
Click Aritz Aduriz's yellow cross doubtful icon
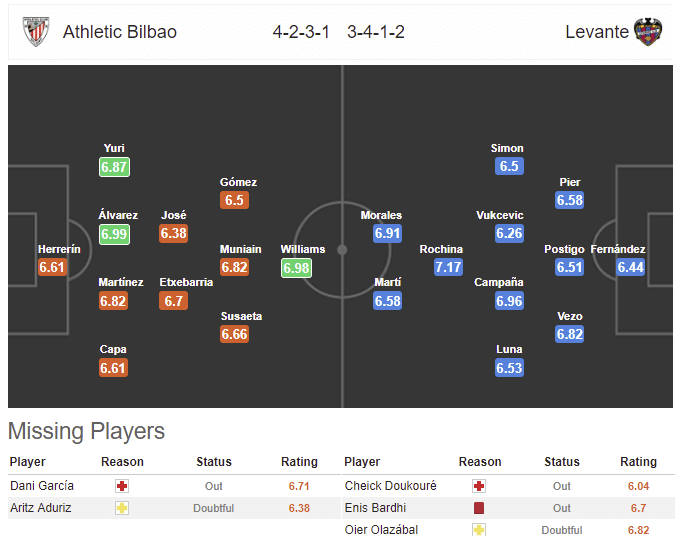[122, 508]
